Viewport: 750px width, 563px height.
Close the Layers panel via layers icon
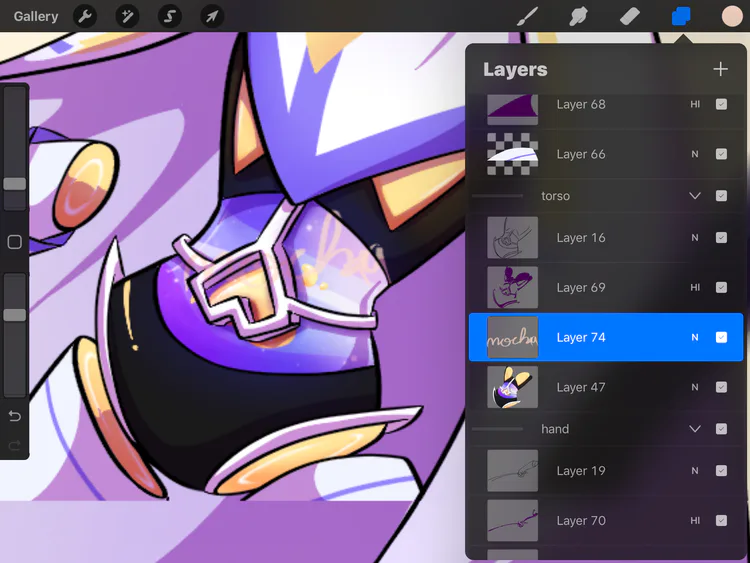point(681,16)
